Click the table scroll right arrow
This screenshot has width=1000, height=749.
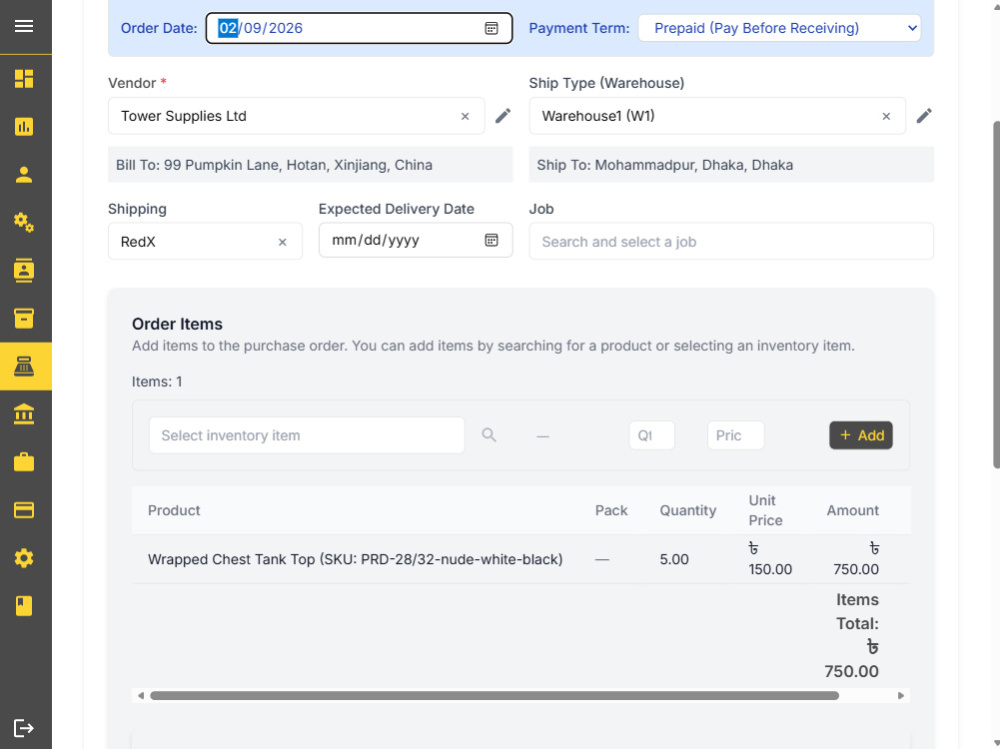(901, 695)
